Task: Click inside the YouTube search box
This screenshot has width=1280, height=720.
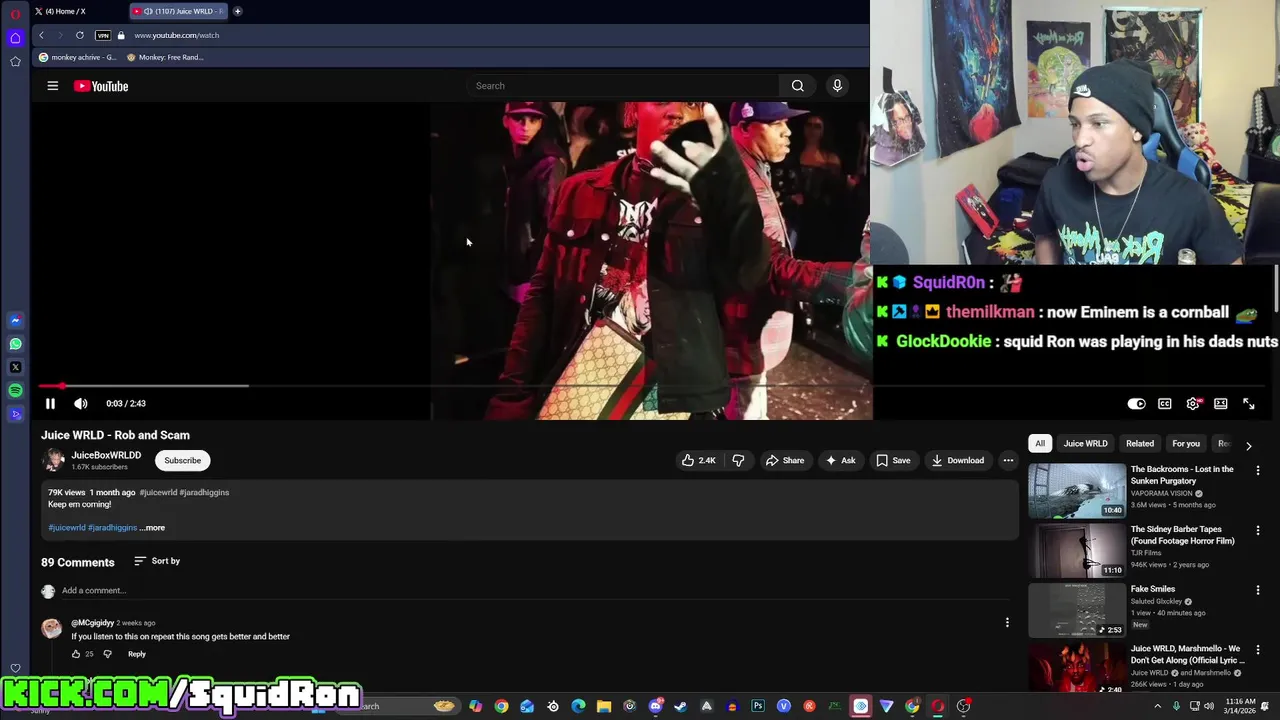Action: point(622,86)
